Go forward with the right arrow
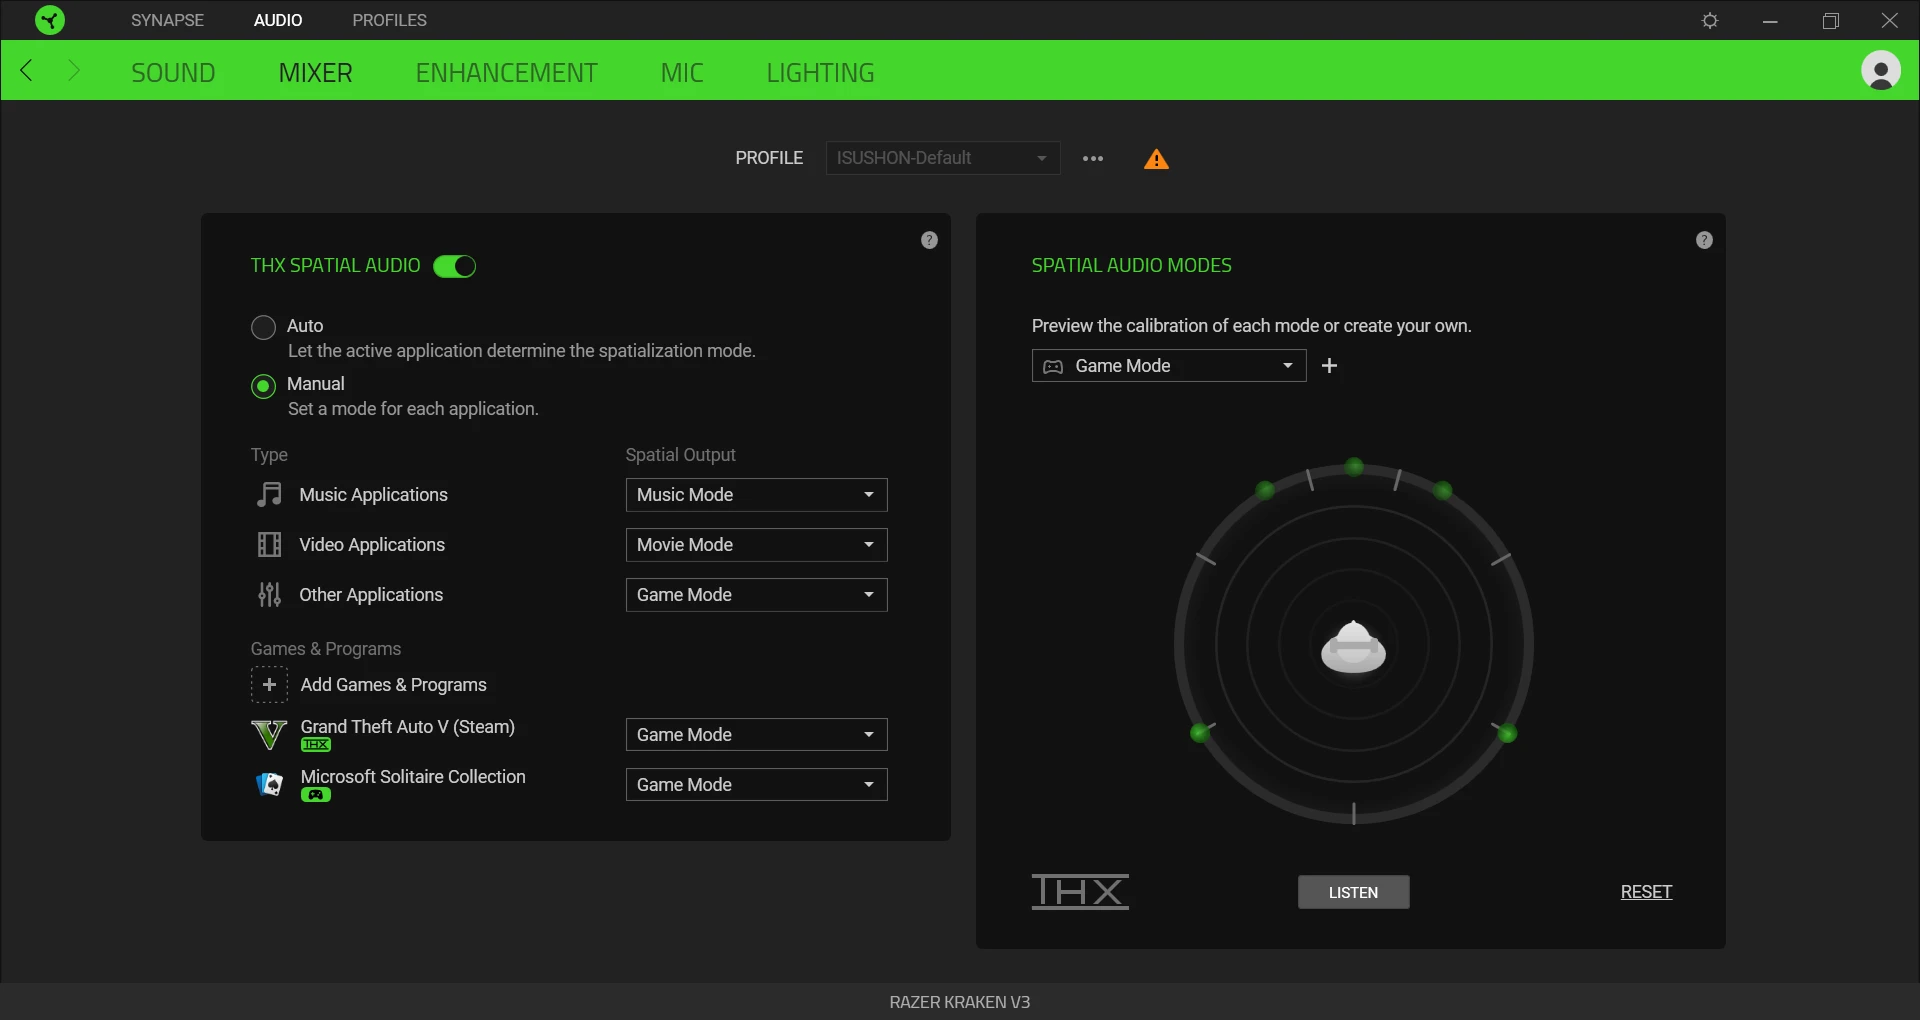1920x1020 pixels. point(73,71)
